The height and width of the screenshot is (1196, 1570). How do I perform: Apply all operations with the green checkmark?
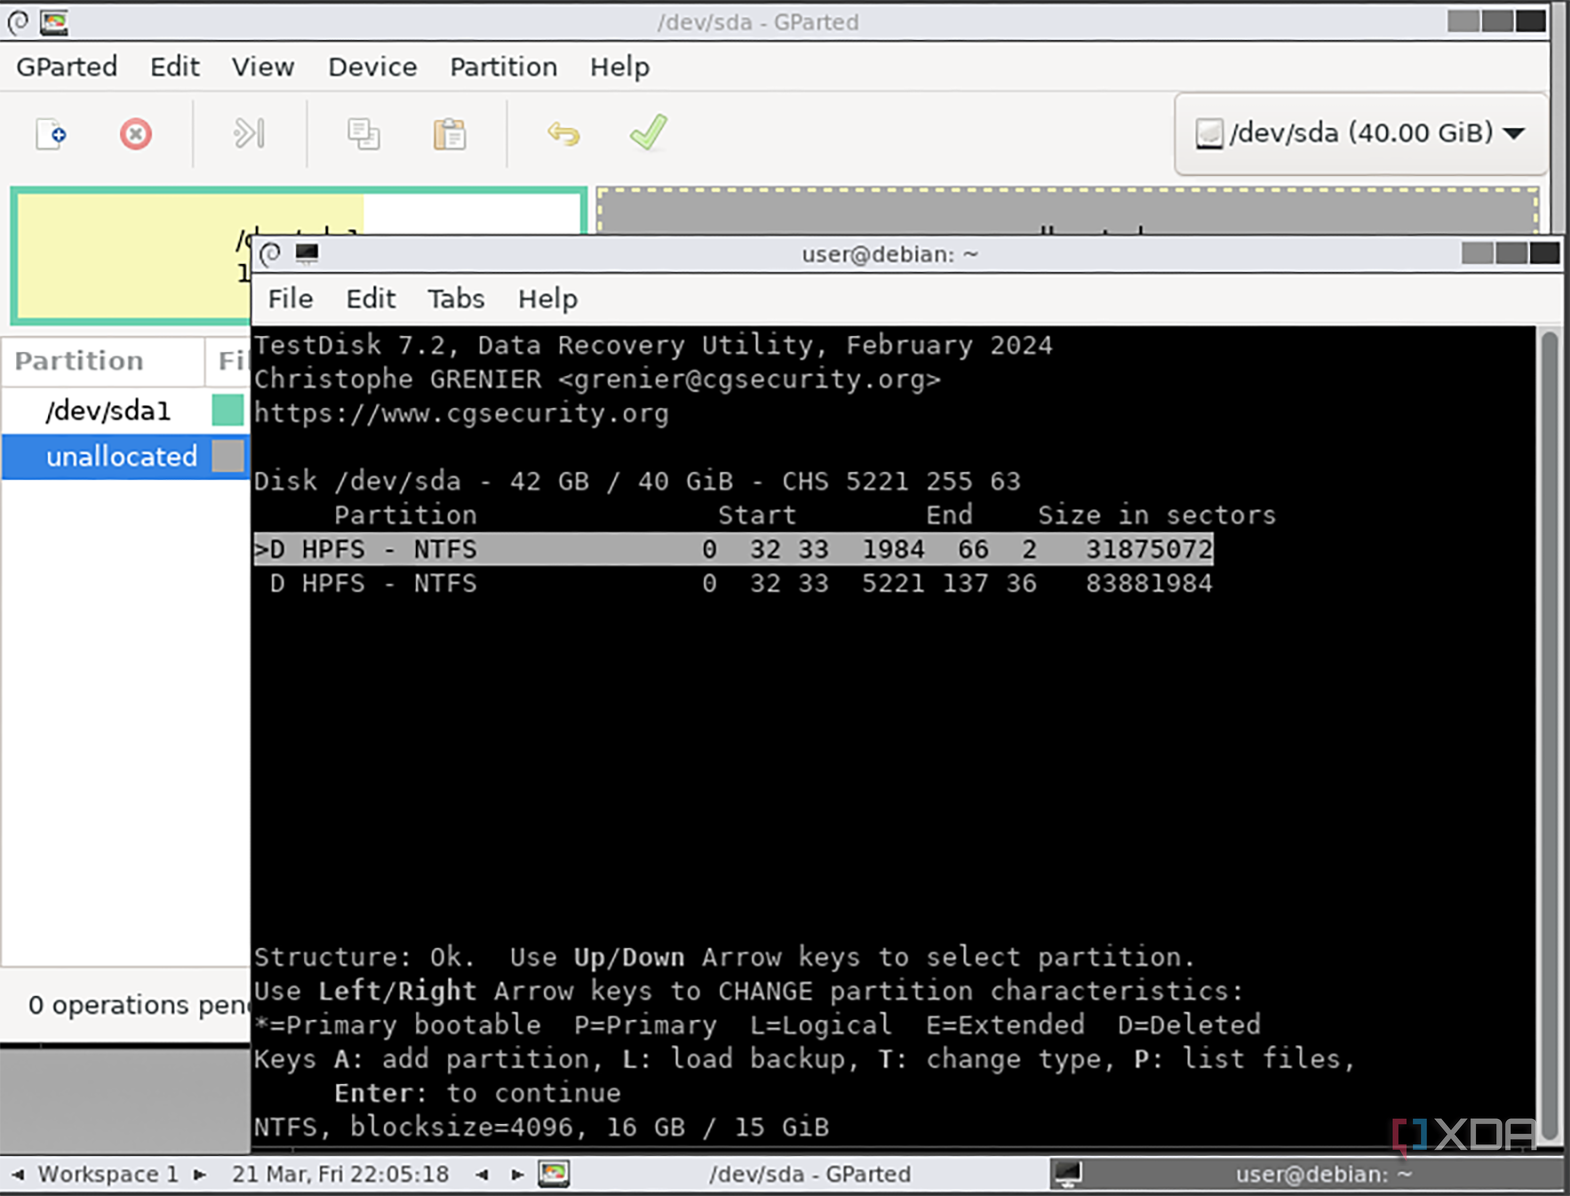point(649,132)
